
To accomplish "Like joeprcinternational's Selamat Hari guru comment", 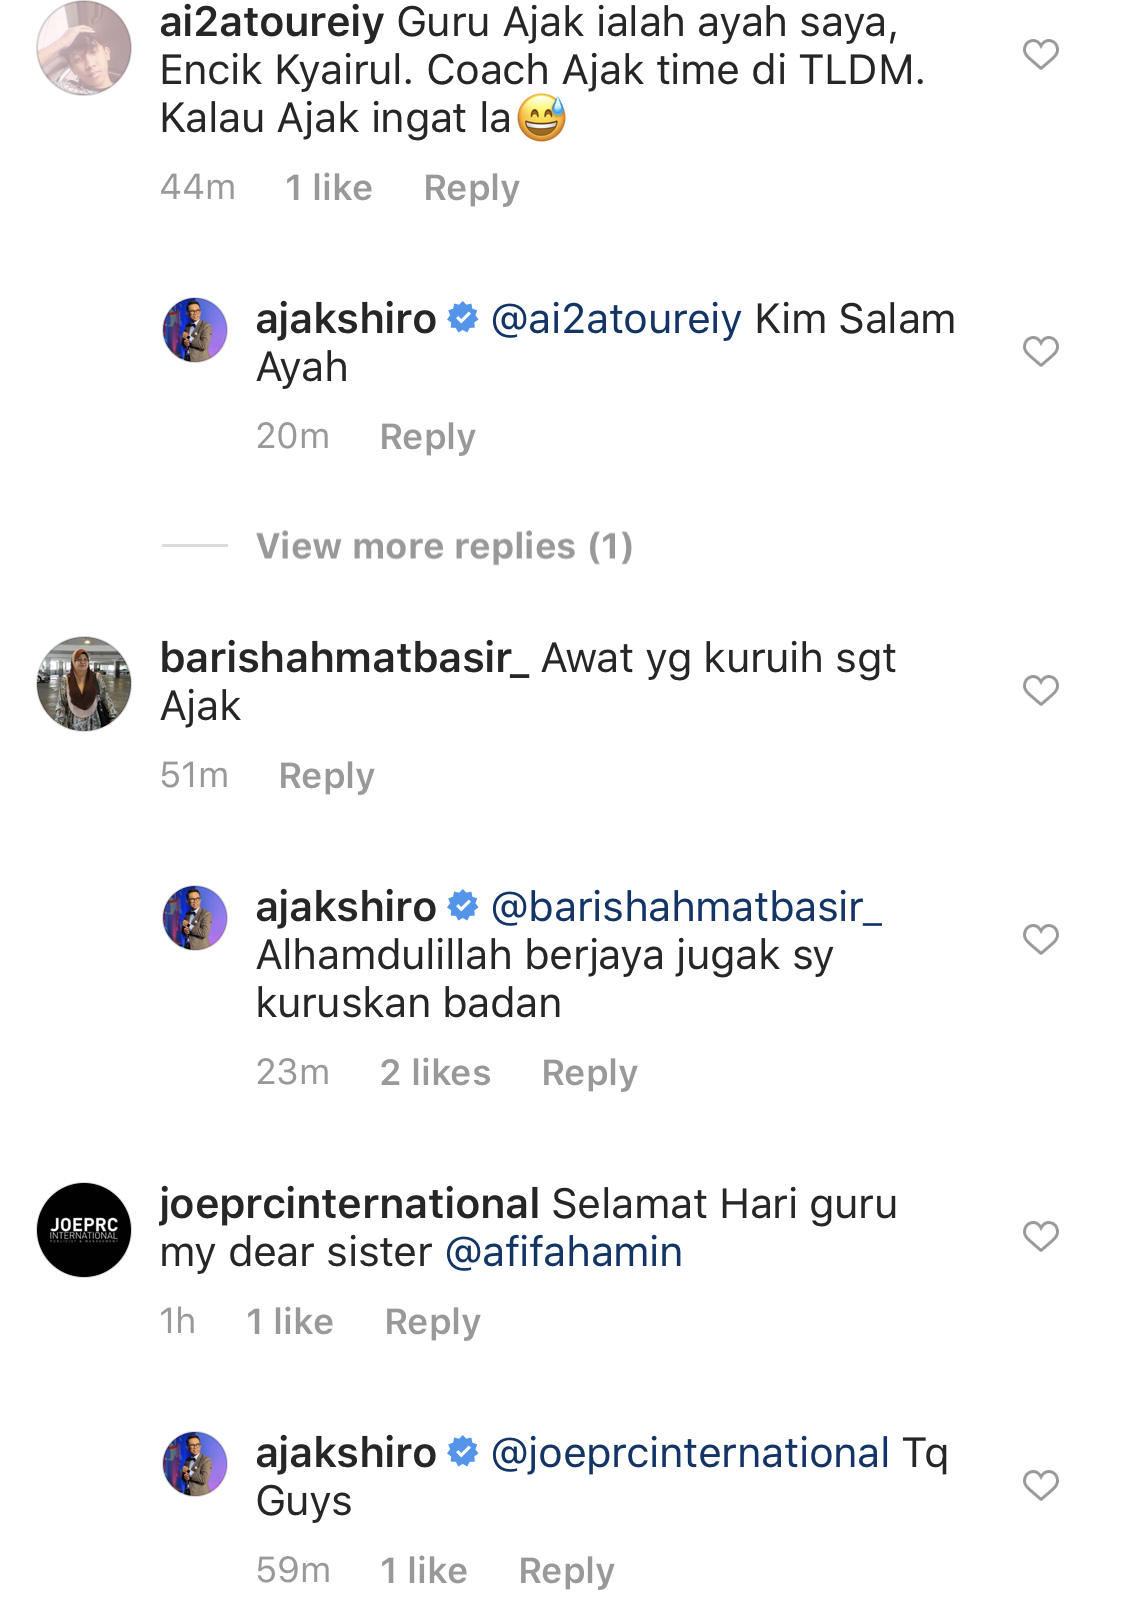I will pyautogui.click(x=1040, y=1236).
